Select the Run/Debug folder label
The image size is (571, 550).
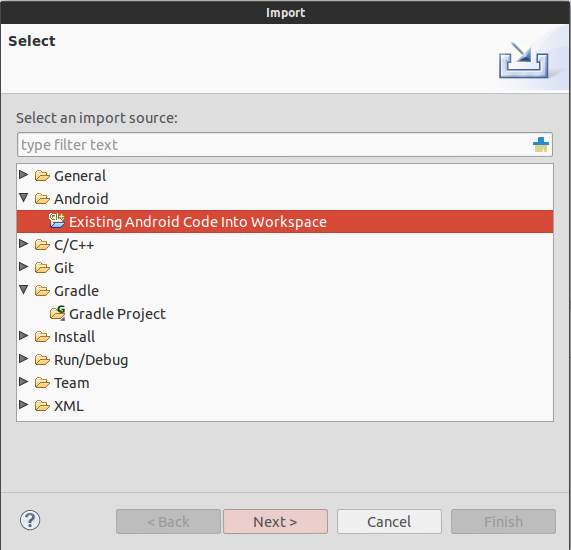click(91, 360)
